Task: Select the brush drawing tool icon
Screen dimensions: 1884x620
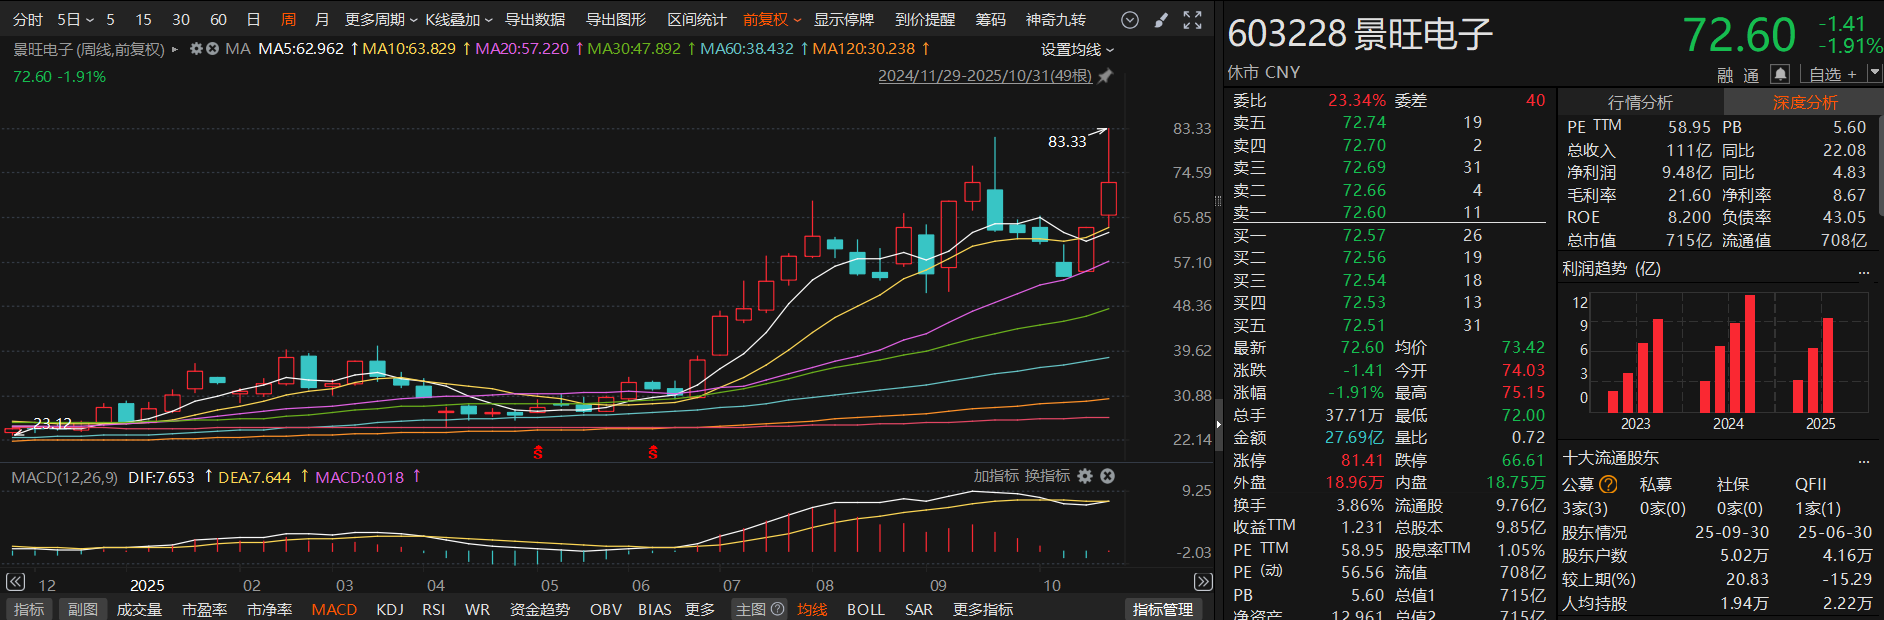Action: tap(1161, 20)
